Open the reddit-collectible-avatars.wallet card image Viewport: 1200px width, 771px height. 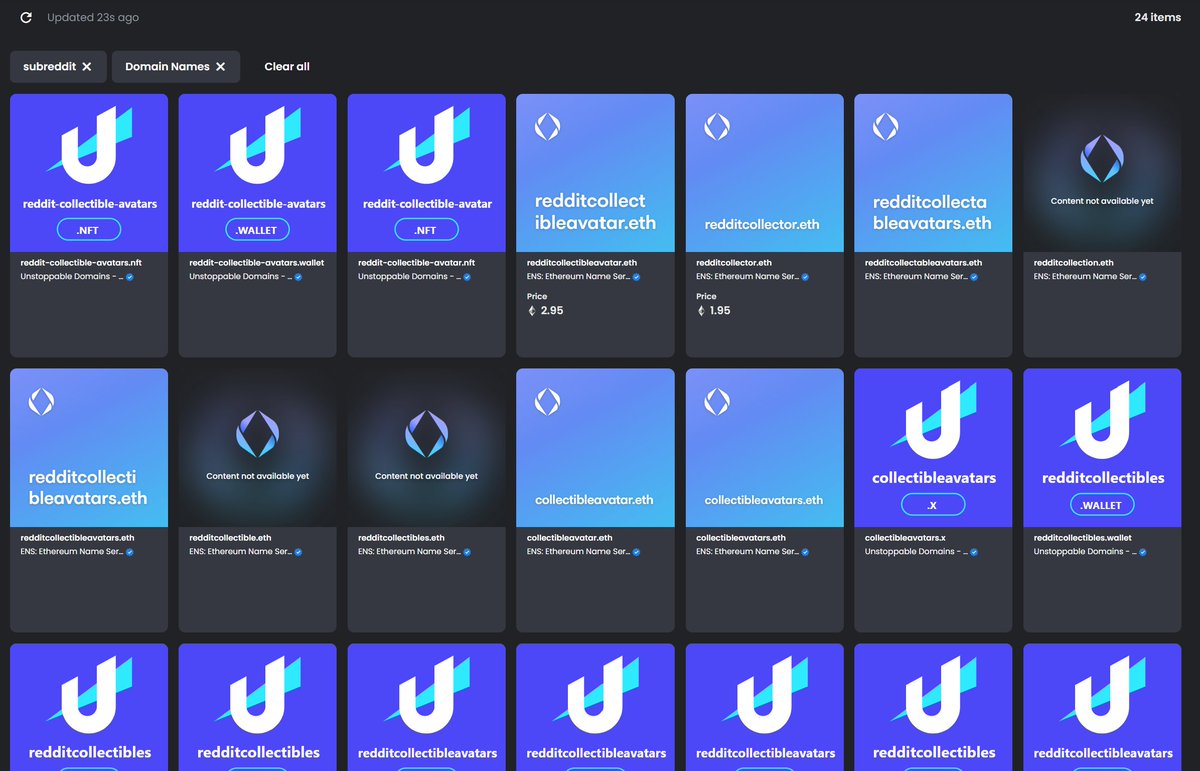pos(258,173)
